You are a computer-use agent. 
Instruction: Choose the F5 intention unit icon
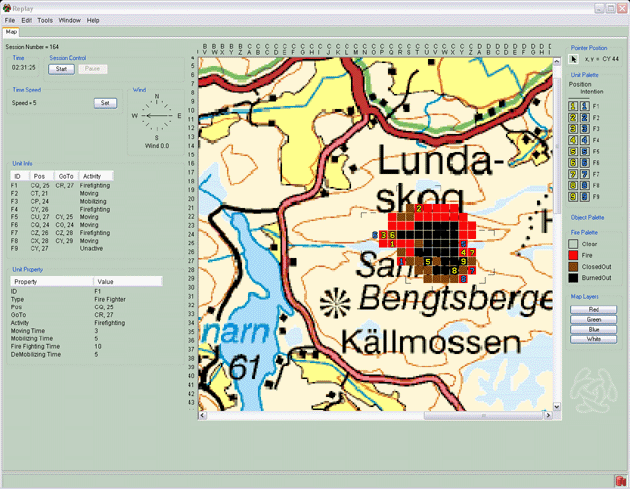584,151
